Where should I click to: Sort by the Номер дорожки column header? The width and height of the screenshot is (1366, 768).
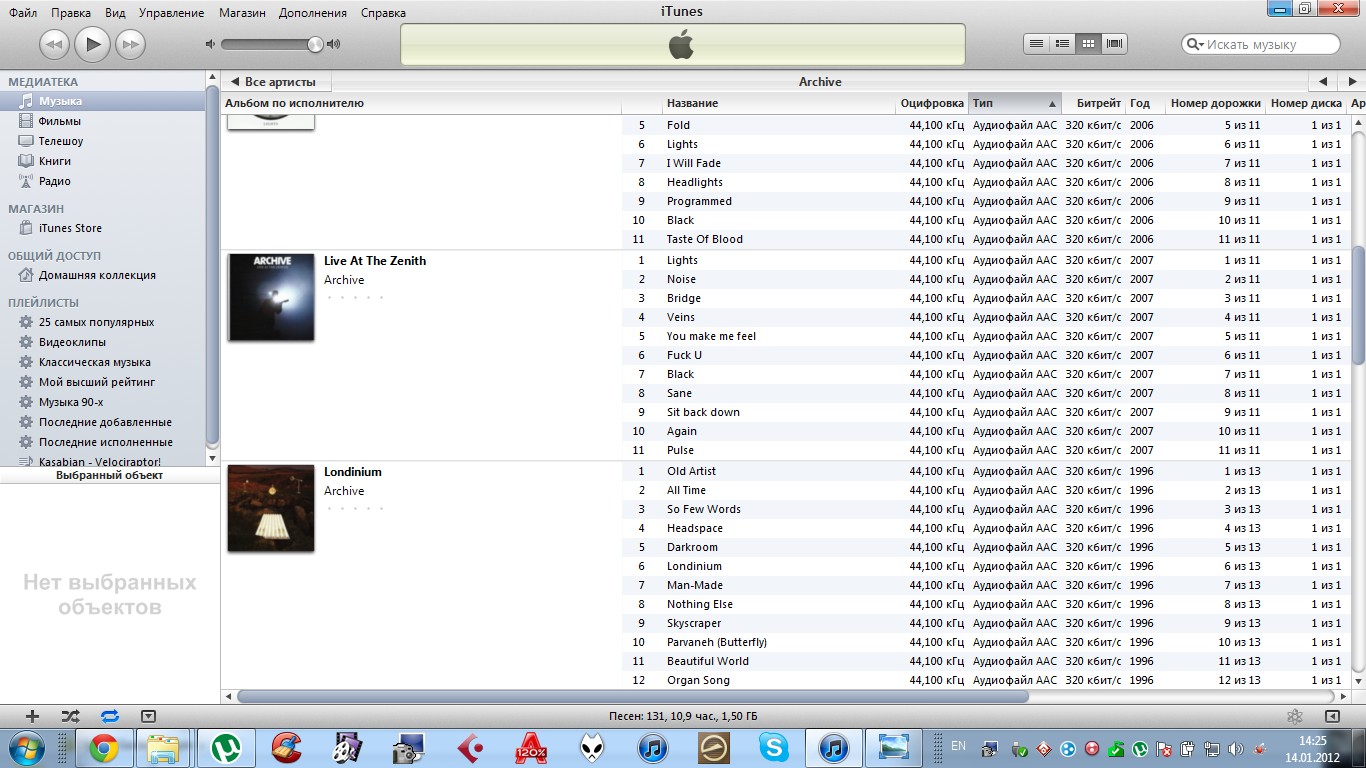[x=1215, y=103]
